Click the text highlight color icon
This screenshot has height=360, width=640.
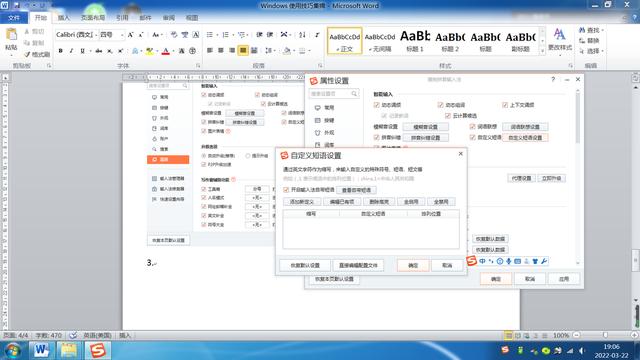(149, 51)
